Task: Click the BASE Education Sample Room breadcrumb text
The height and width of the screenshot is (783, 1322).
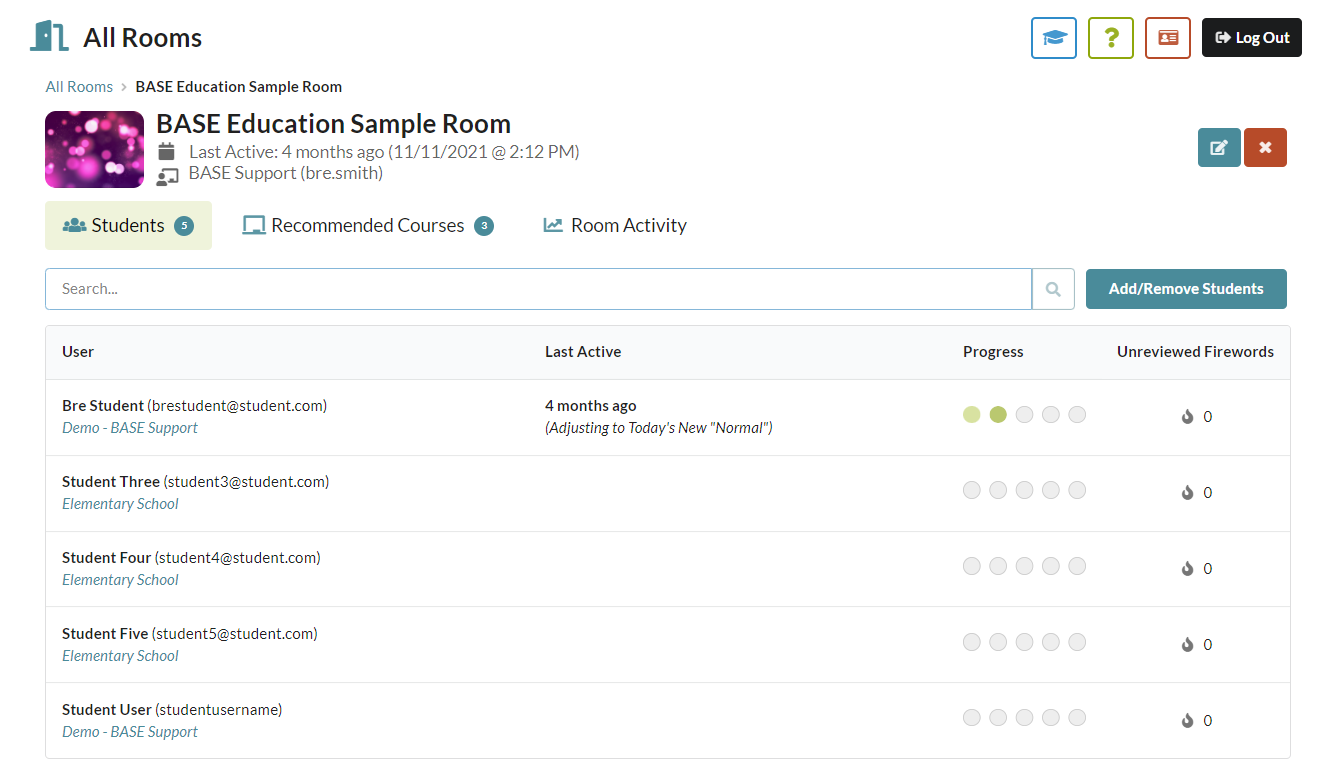Action: (x=239, y=87)
